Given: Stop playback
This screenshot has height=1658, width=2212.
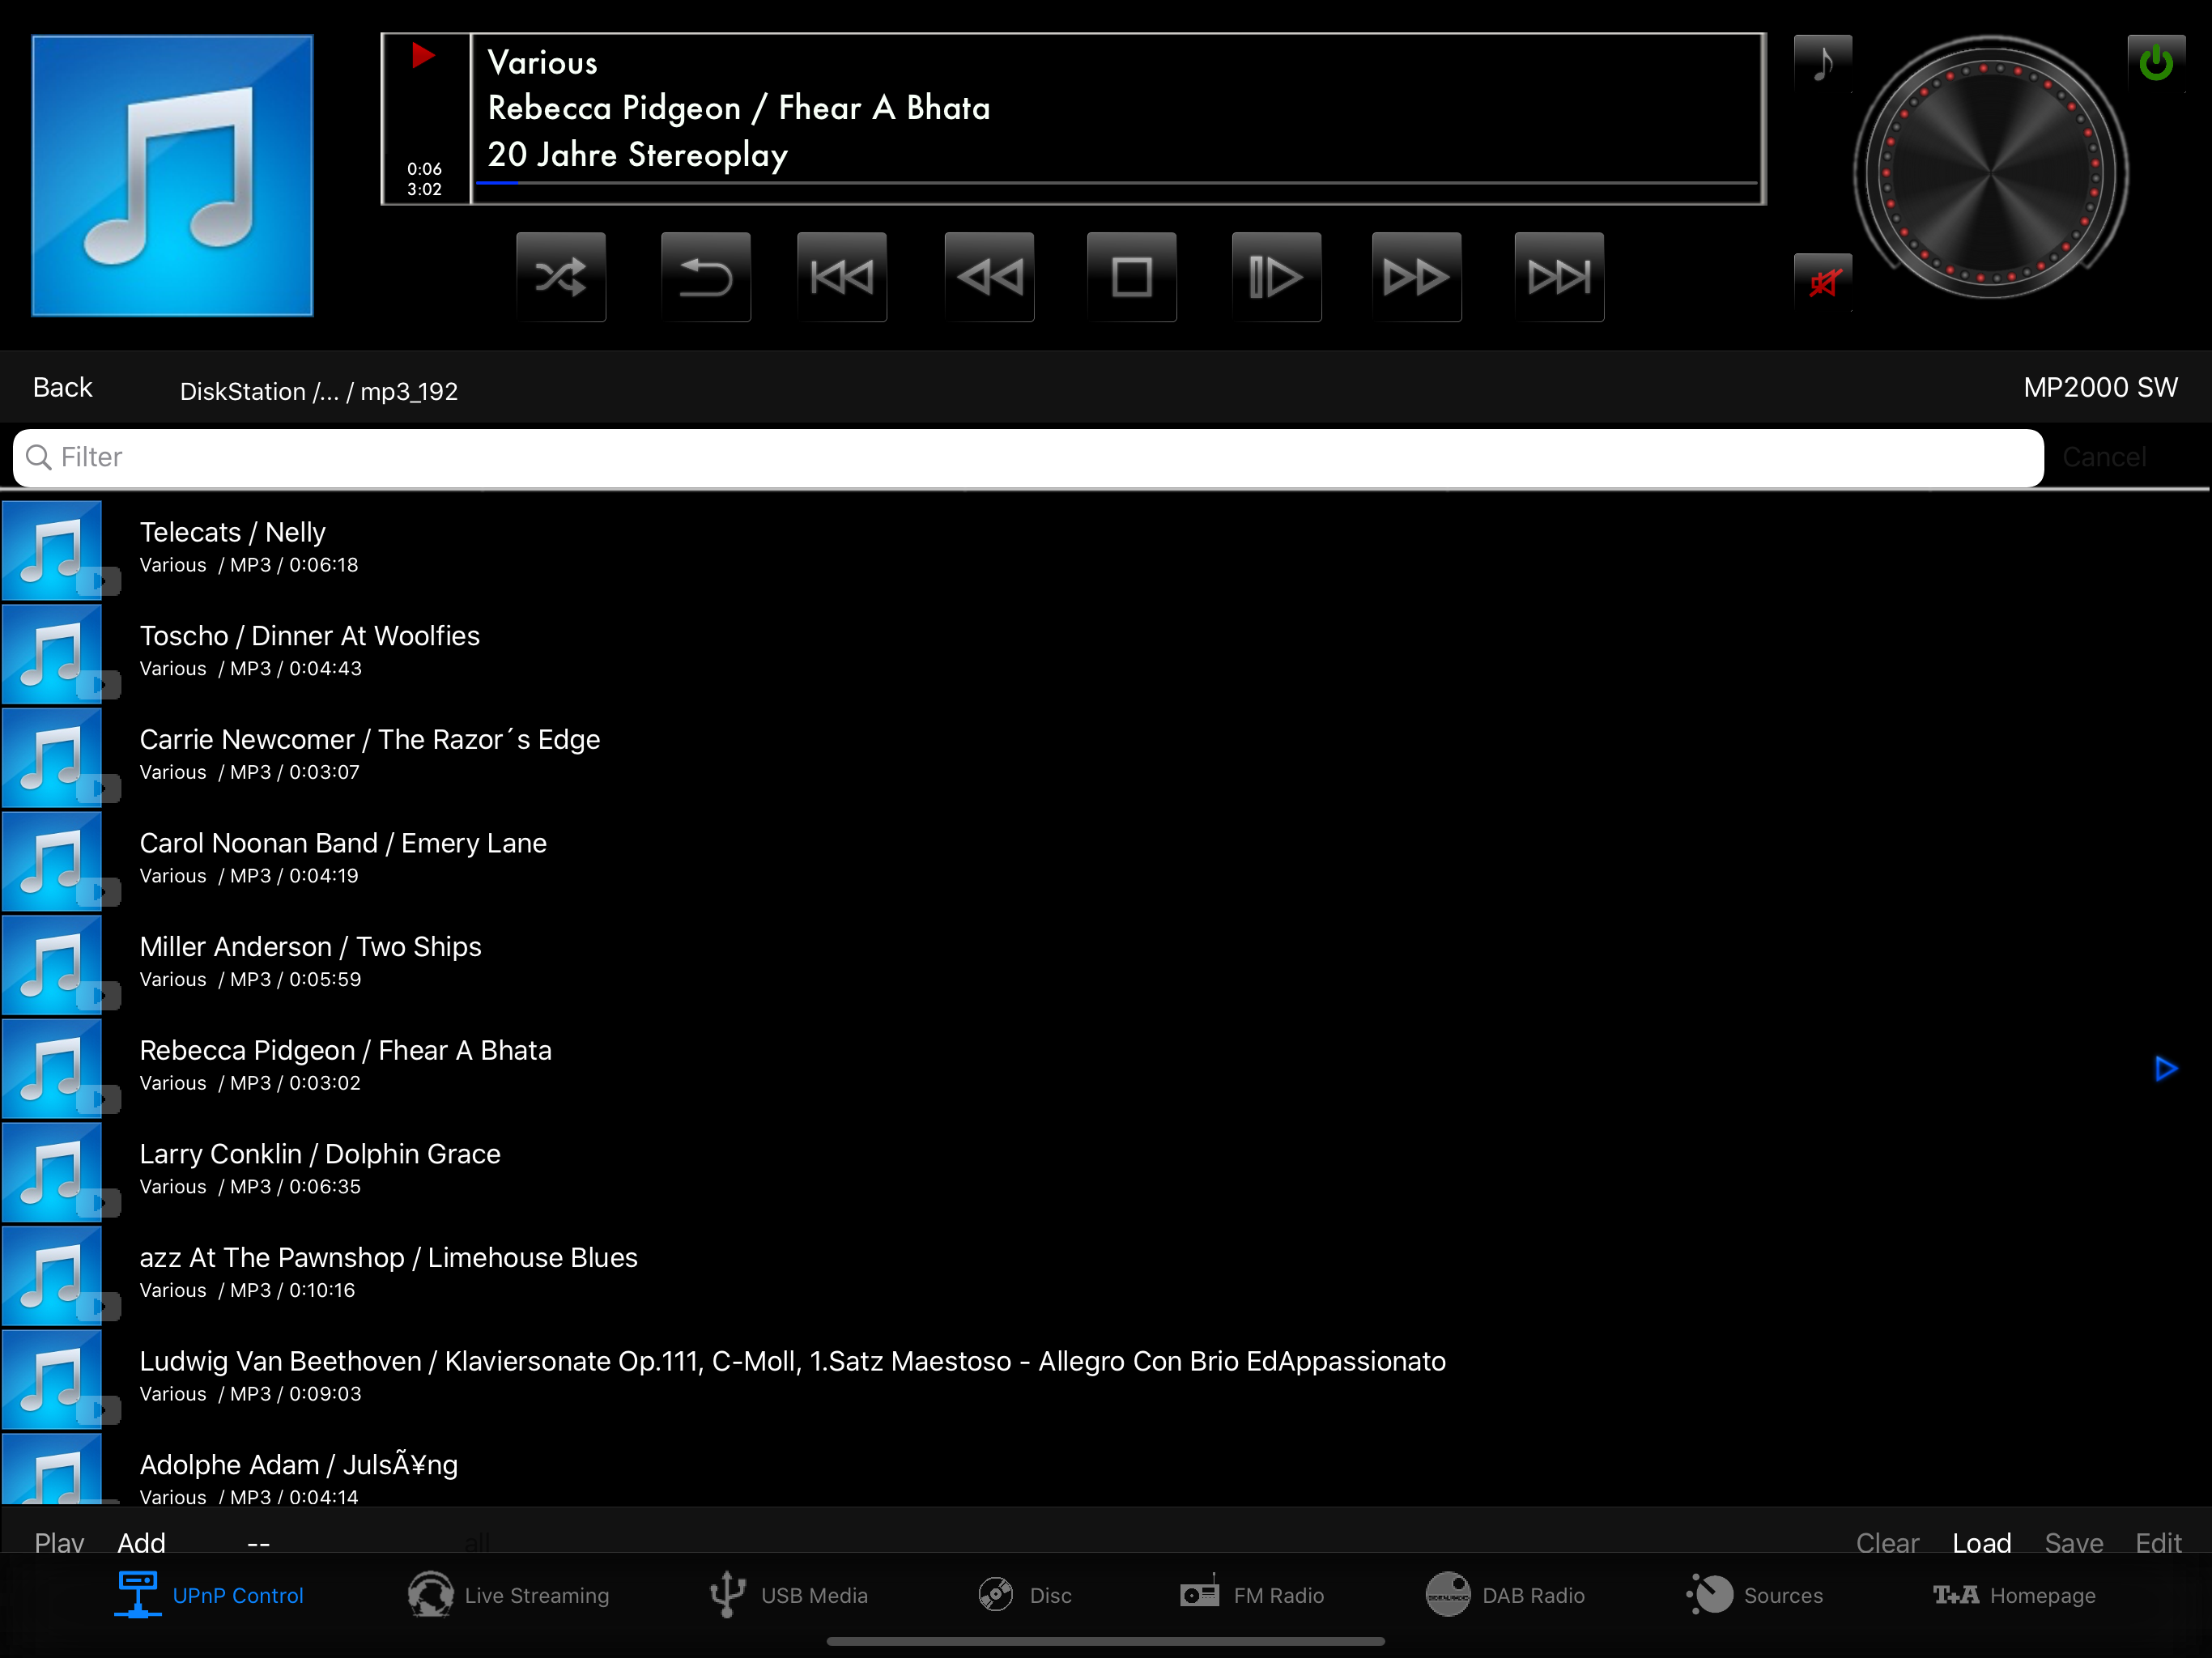Looking at the screenshot, I should (x=1132, y=277).
